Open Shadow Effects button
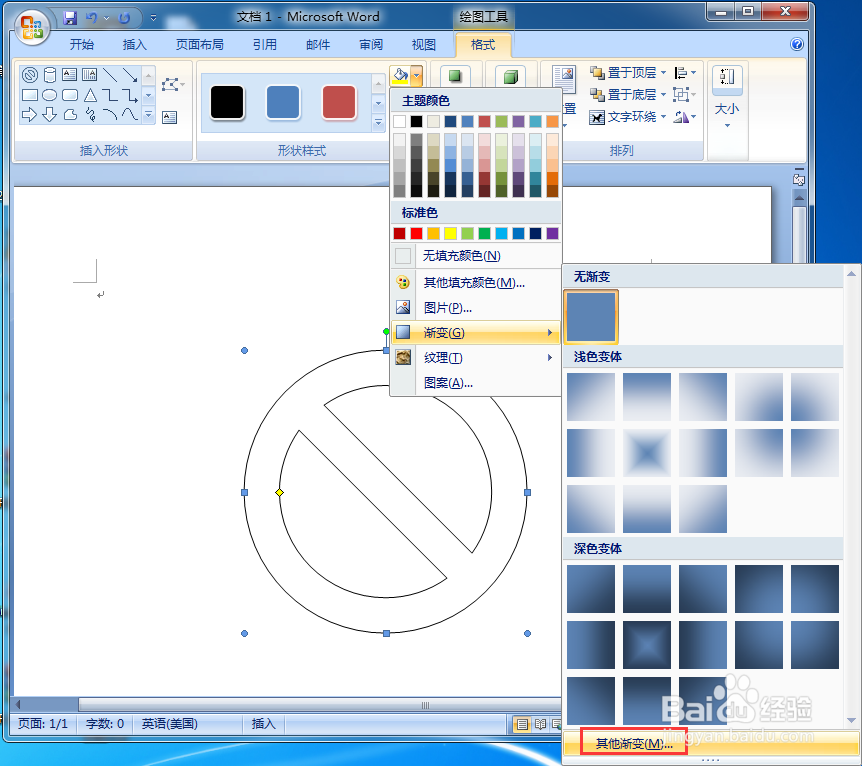 455,75
